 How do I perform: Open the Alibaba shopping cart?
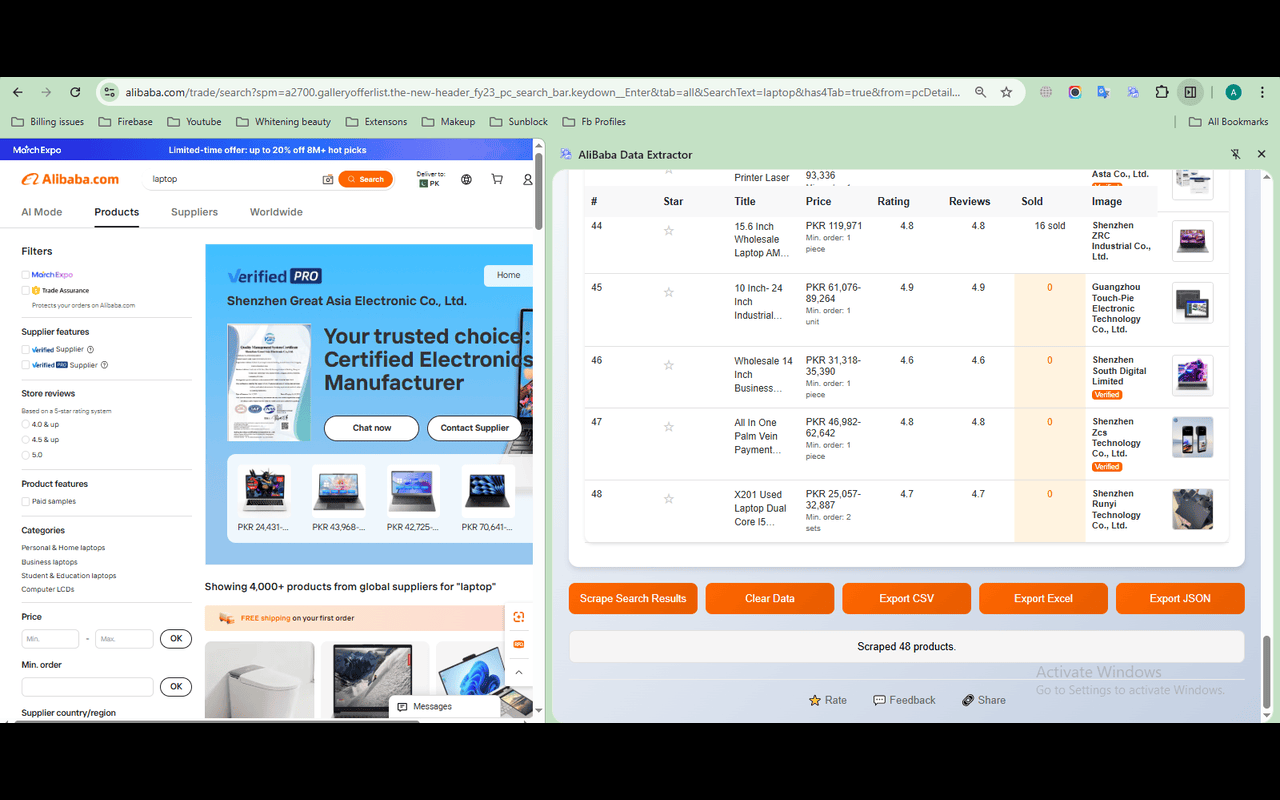coord(497,180)
